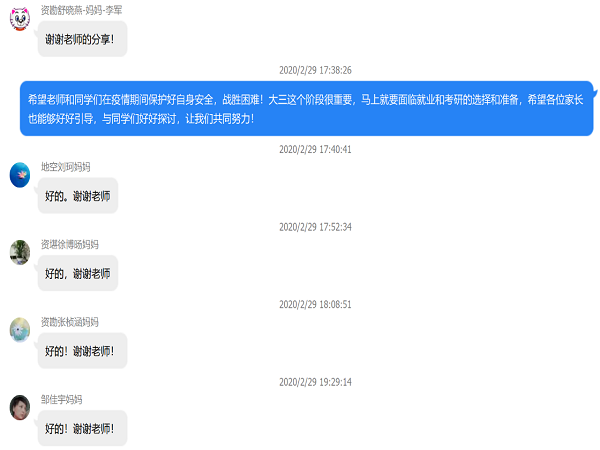Click 资源徐博旸妈妈's plant photo avatar

19,253
